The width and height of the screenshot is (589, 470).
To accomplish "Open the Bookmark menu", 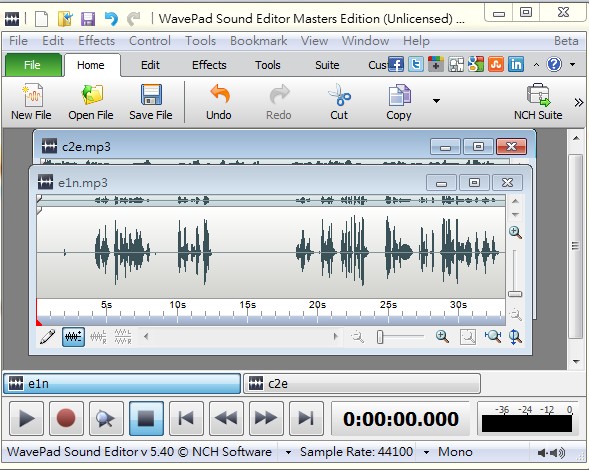I will coord(258,41).
